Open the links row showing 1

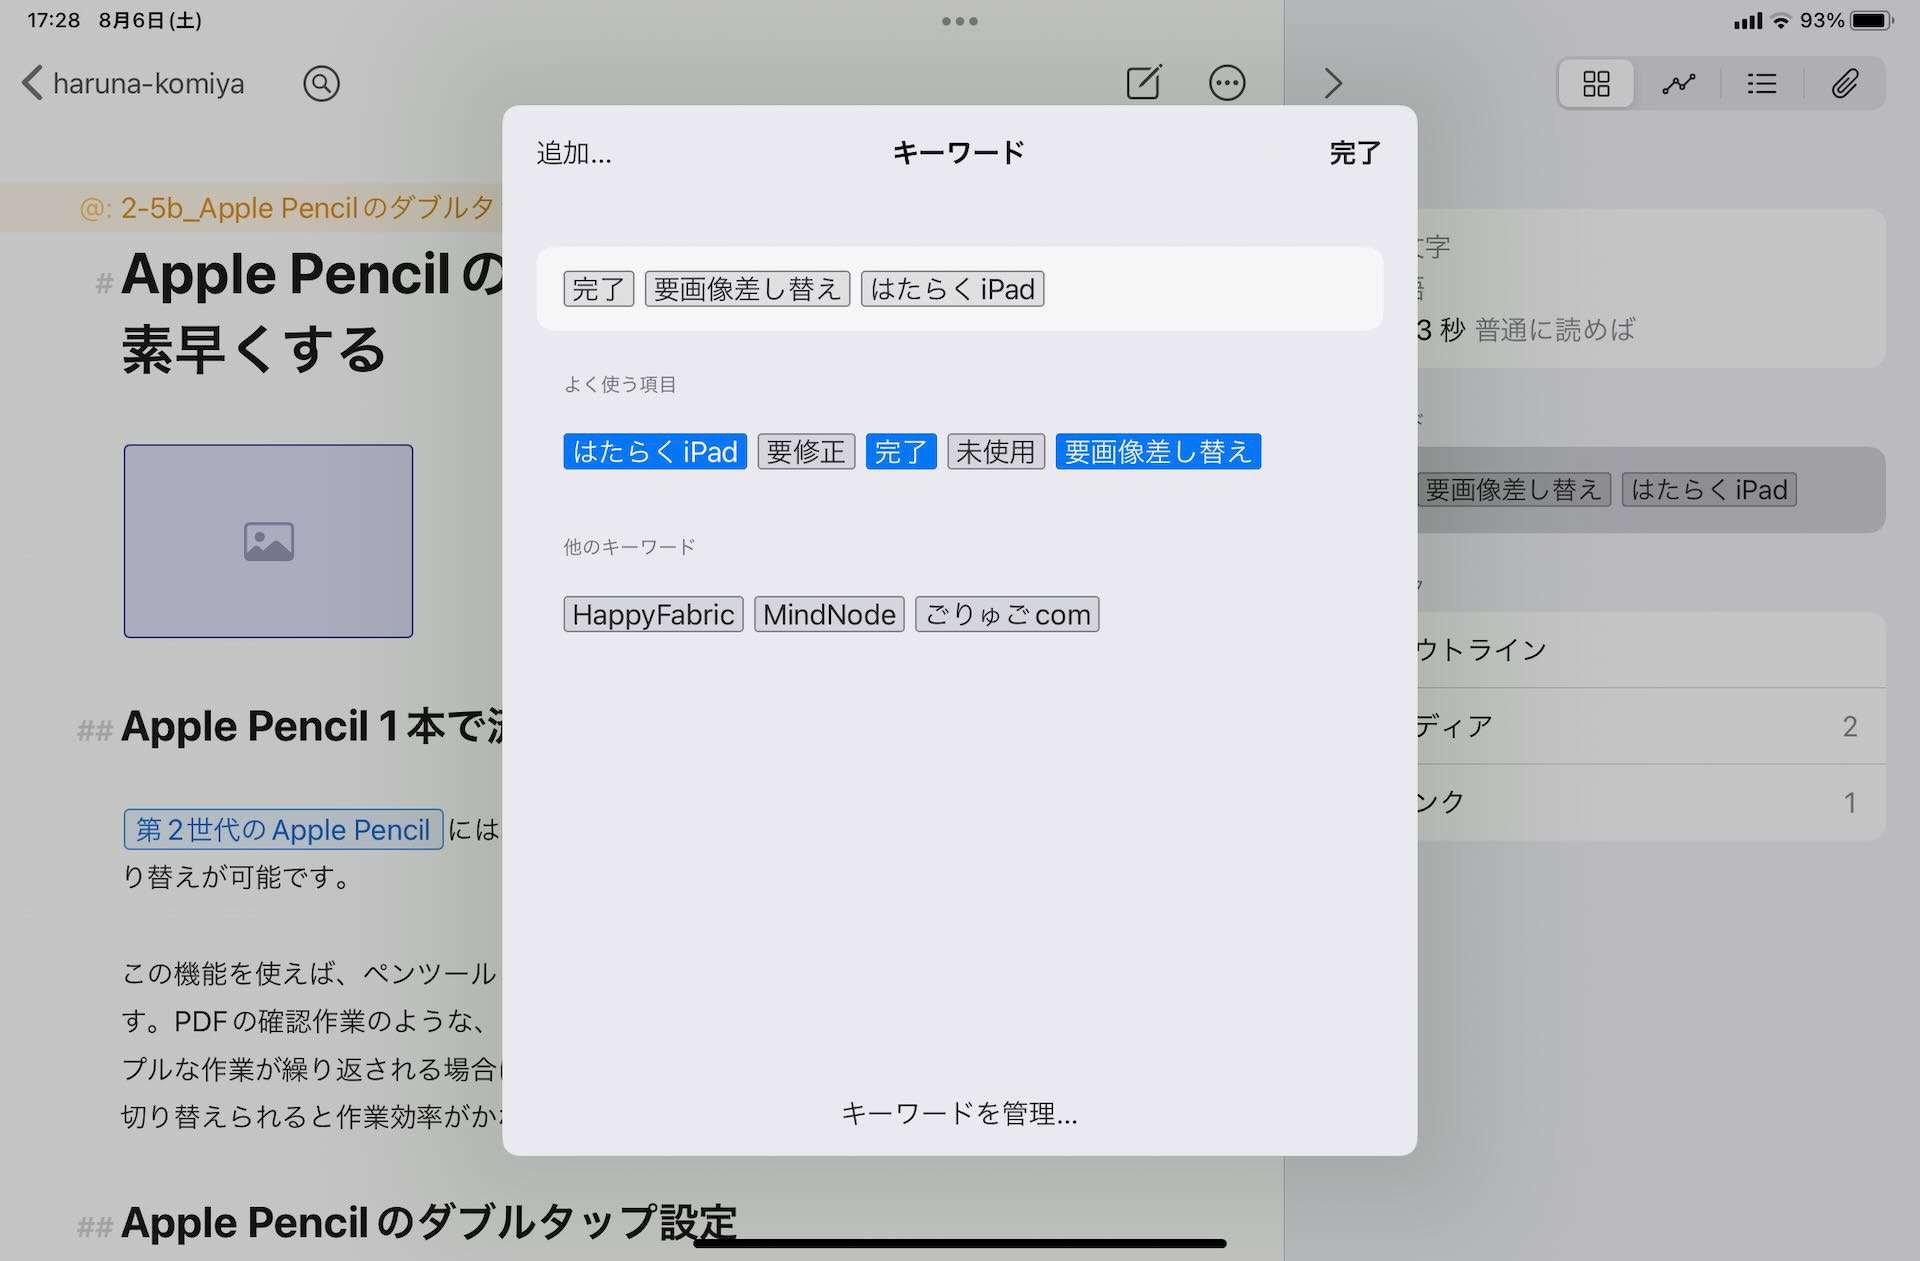coord(1651,802)
